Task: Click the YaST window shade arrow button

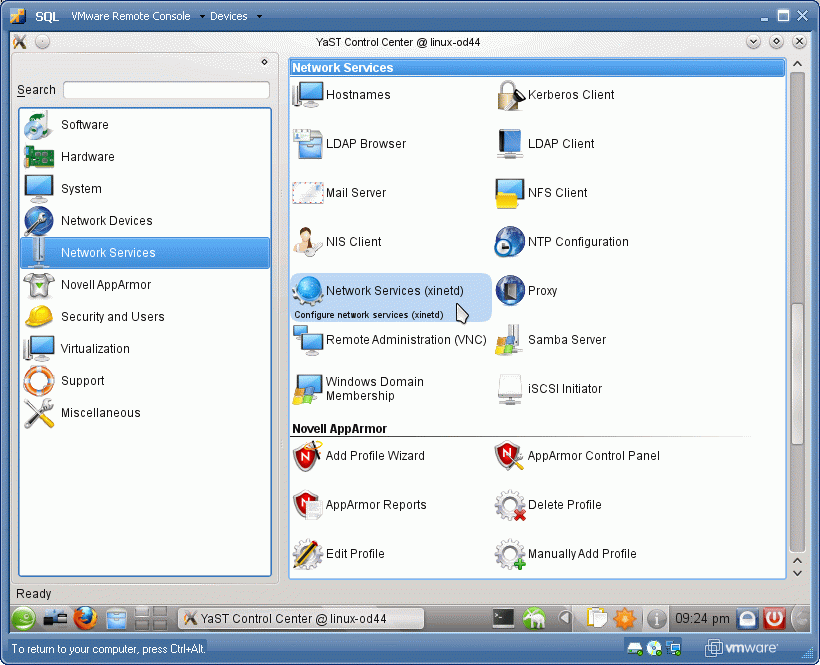Action: point(753,42)
